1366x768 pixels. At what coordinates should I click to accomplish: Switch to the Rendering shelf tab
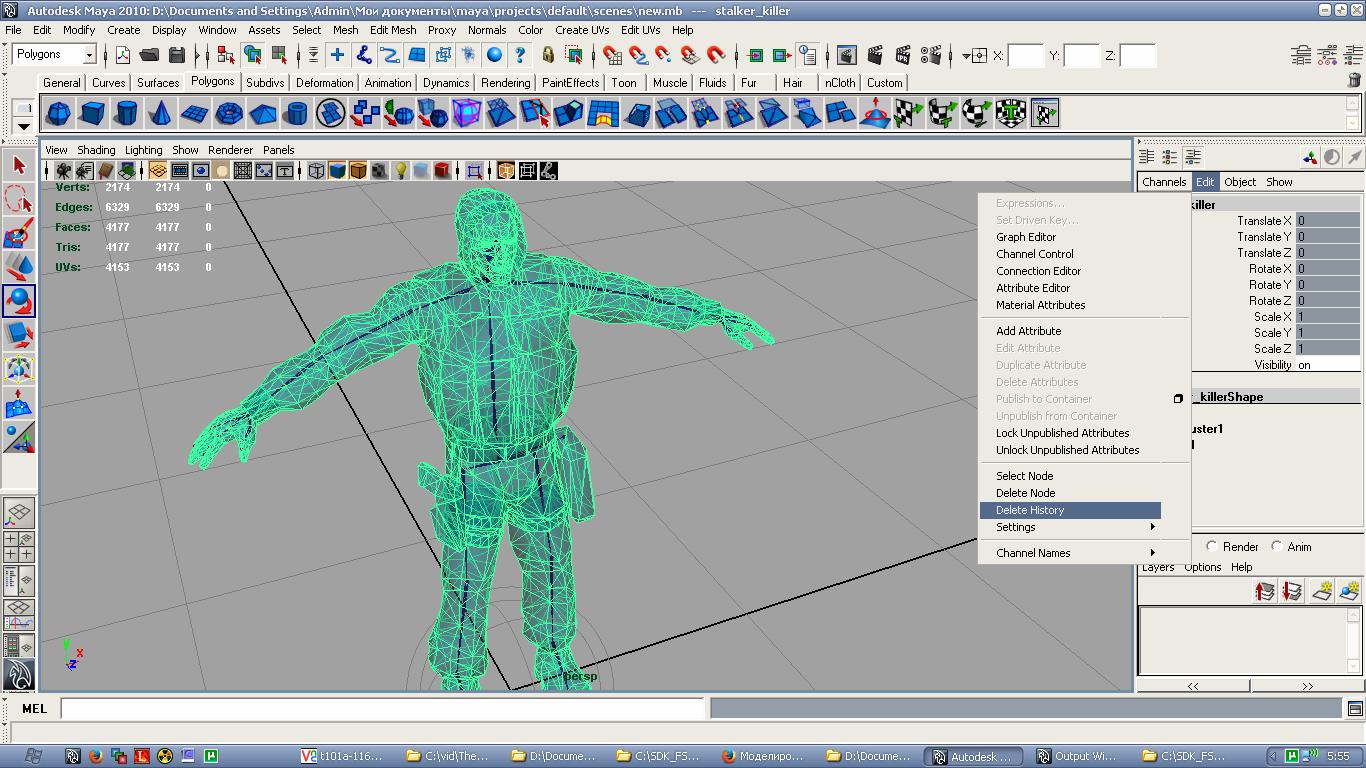pyautogui.click(x=505, y=83)
